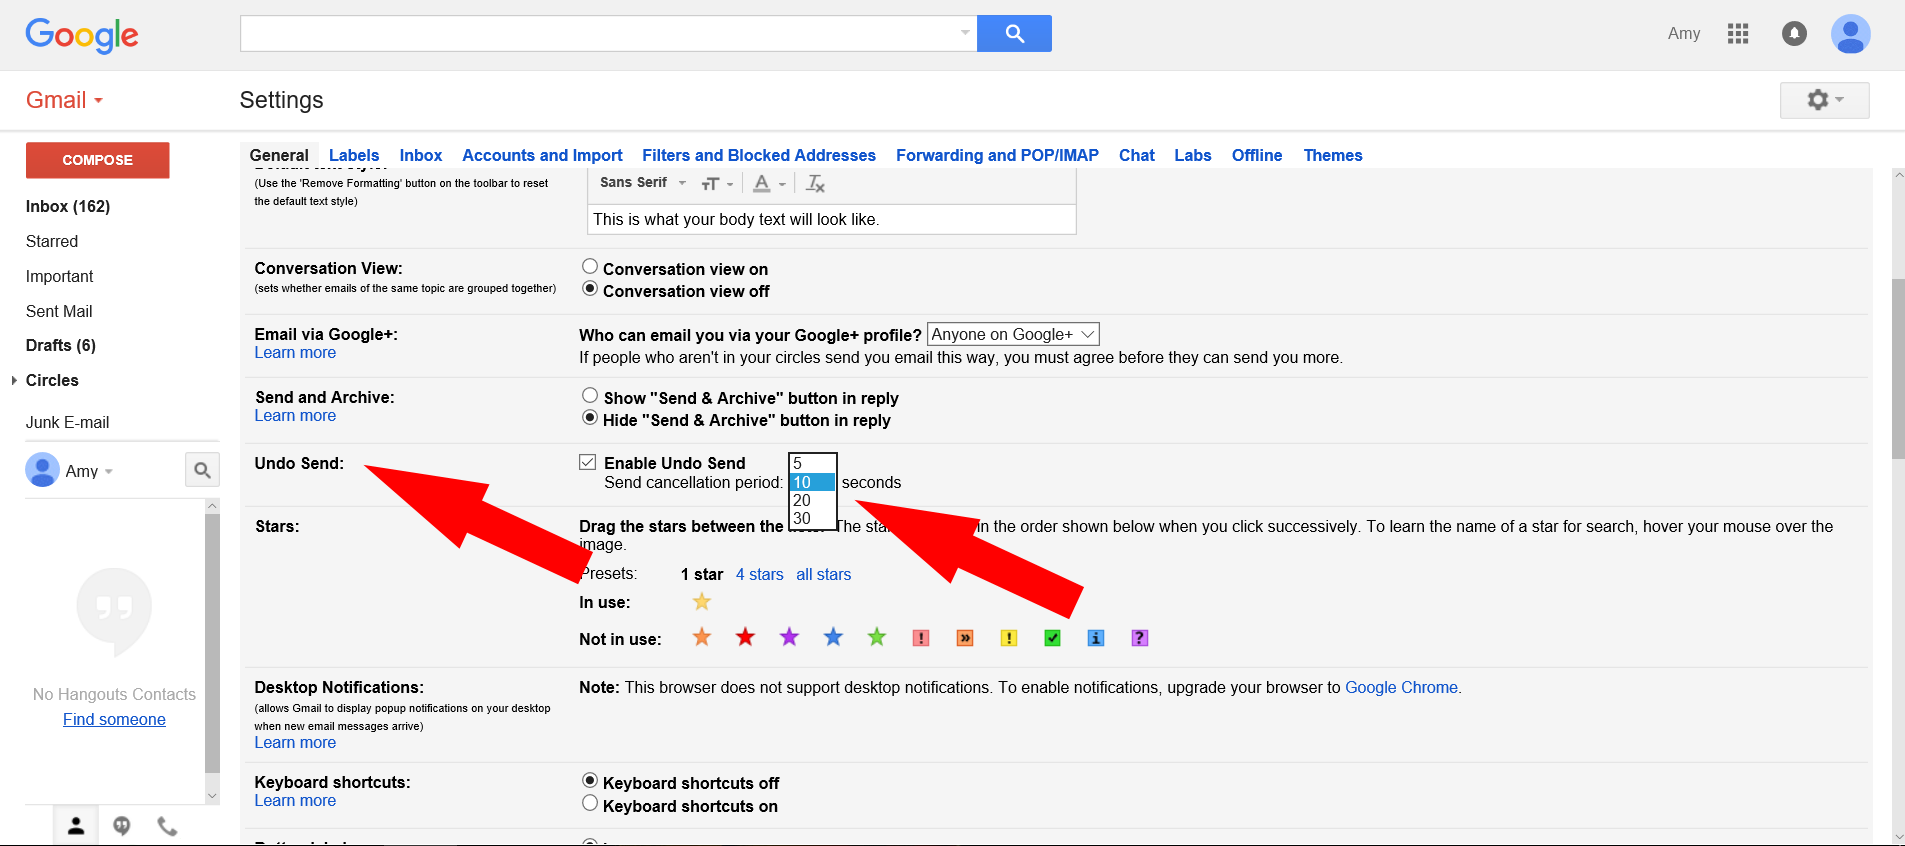Open the Sans Serif font dropdown
1905x846 pixels.
pyautogui.click(x=643, y=183)
